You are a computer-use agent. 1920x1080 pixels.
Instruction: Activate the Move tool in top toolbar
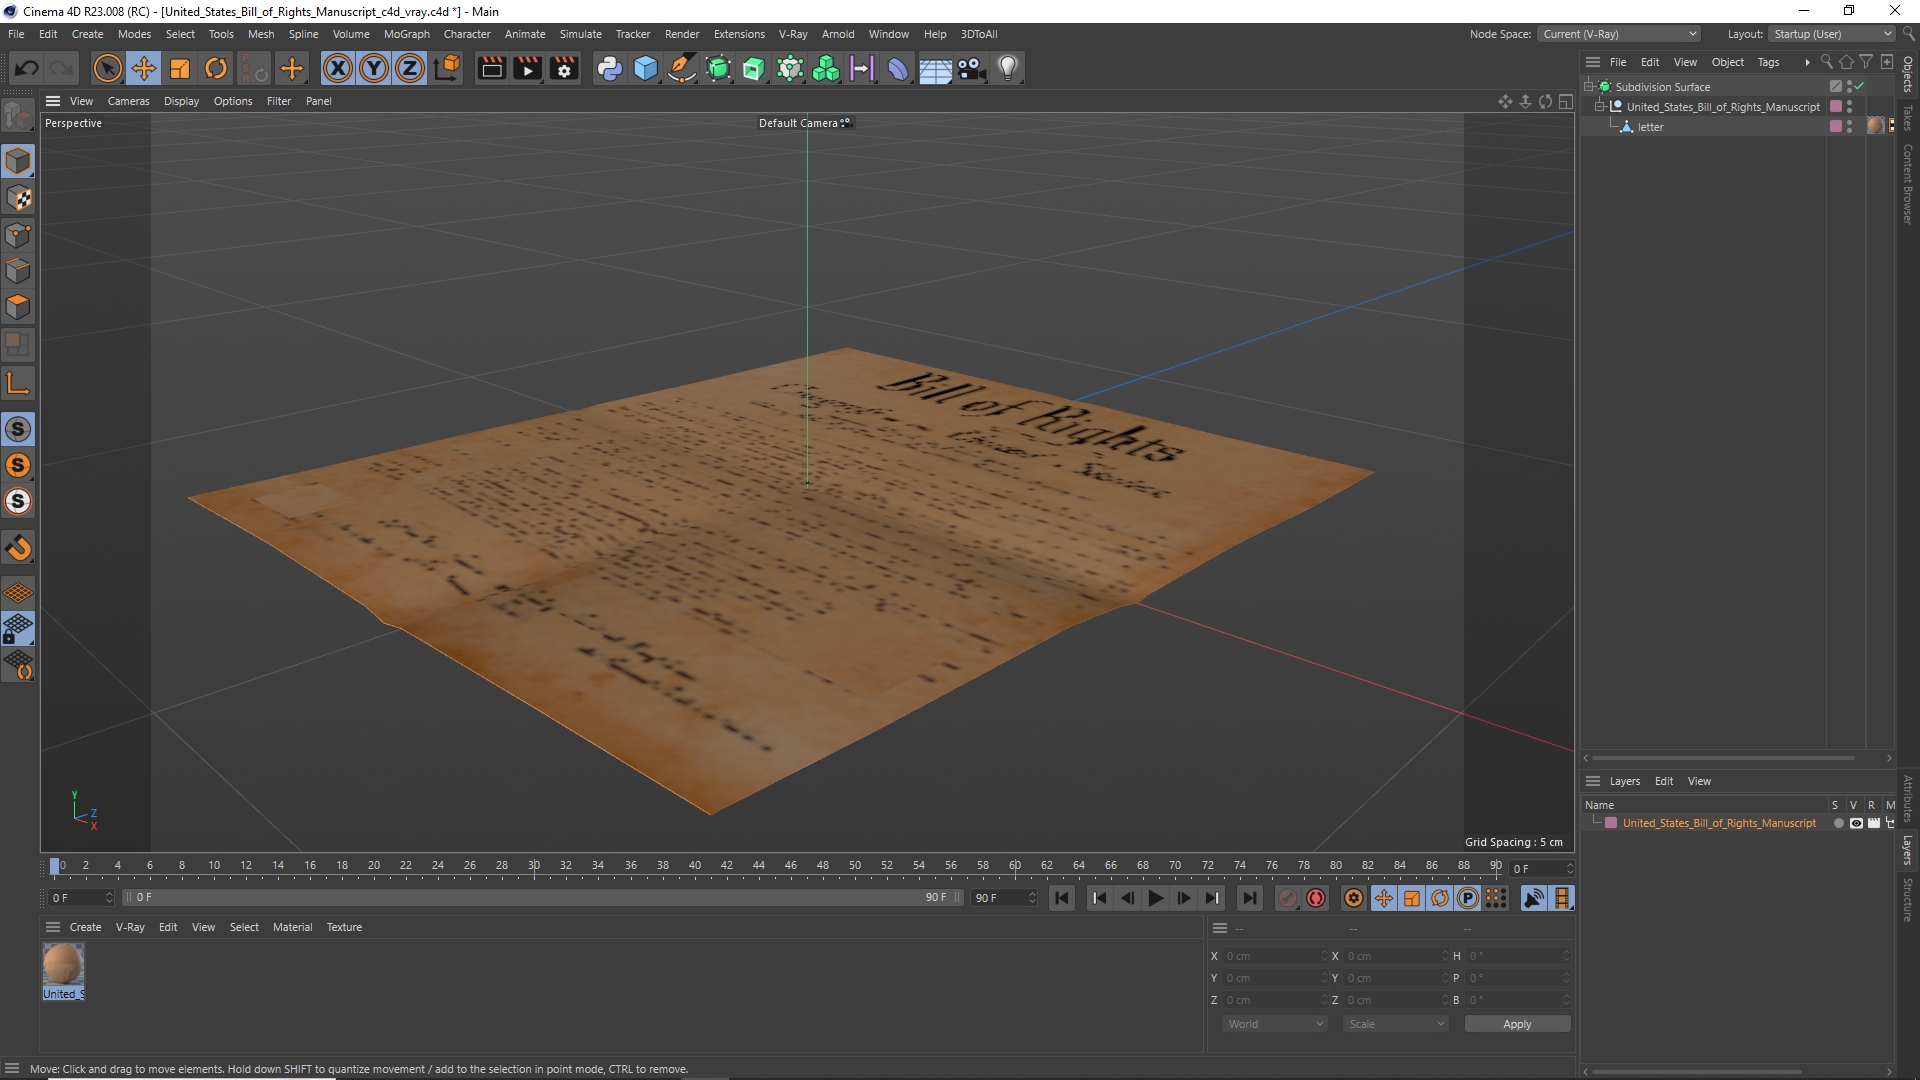coord(144,68)
